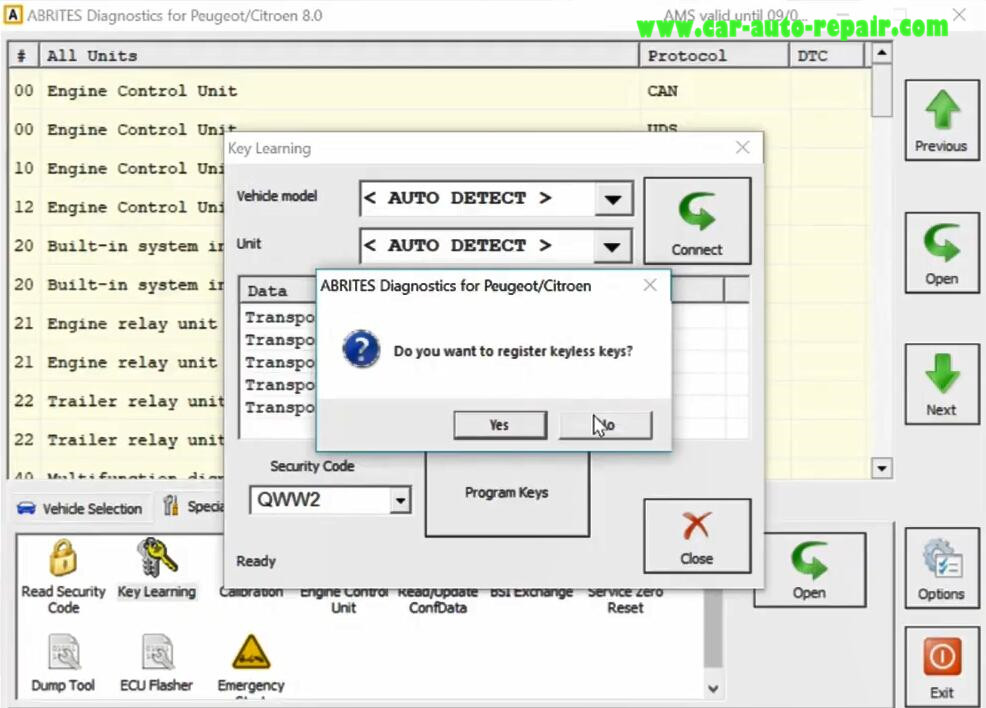Close the Key Learning window

[742, 148]
